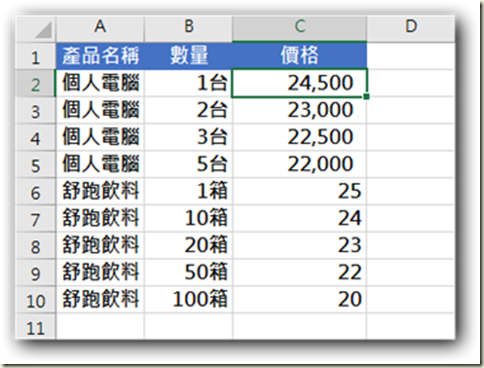This screenshot has width=484, height=368.
Task: Select price cell showing 20
Action: (x=299, y=300)
